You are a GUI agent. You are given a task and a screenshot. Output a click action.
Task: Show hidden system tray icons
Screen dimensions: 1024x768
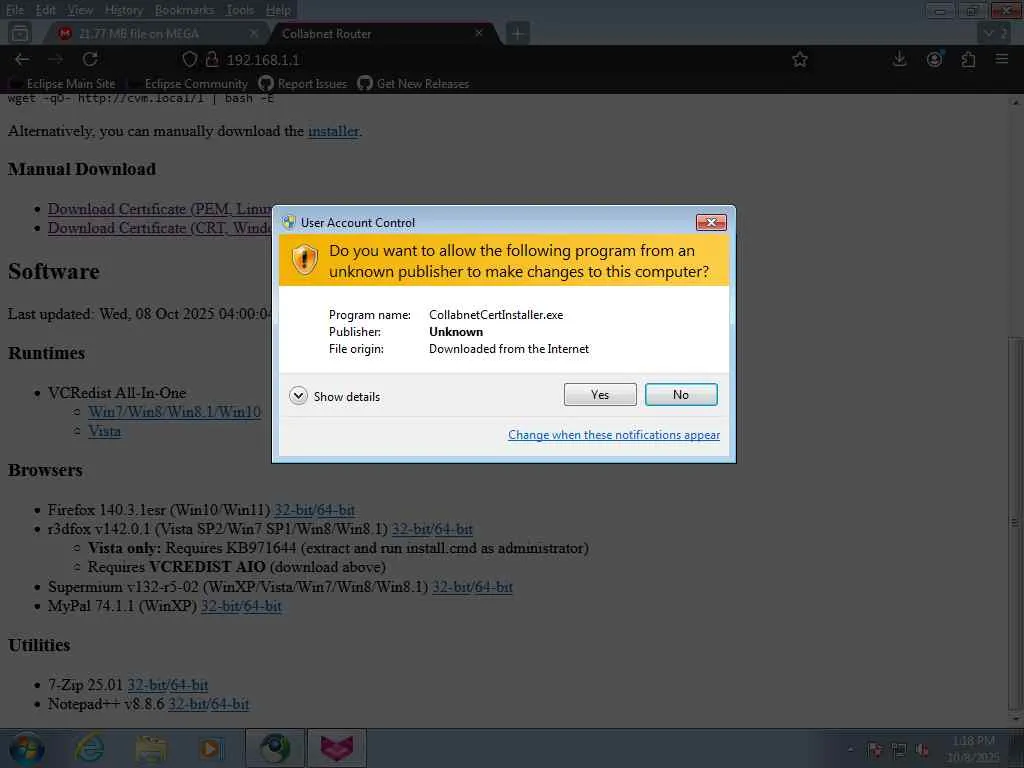click(850, 750)
